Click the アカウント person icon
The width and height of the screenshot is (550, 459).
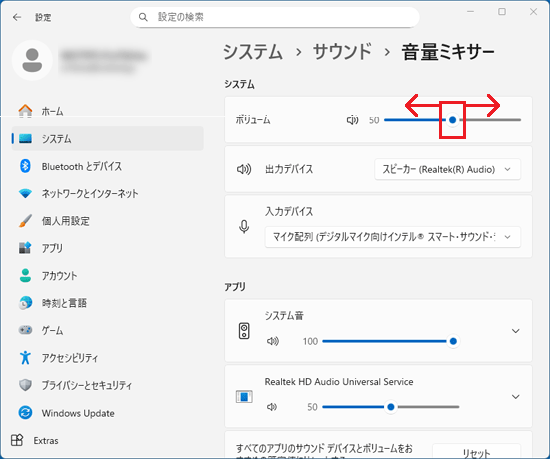click(25, 275)
